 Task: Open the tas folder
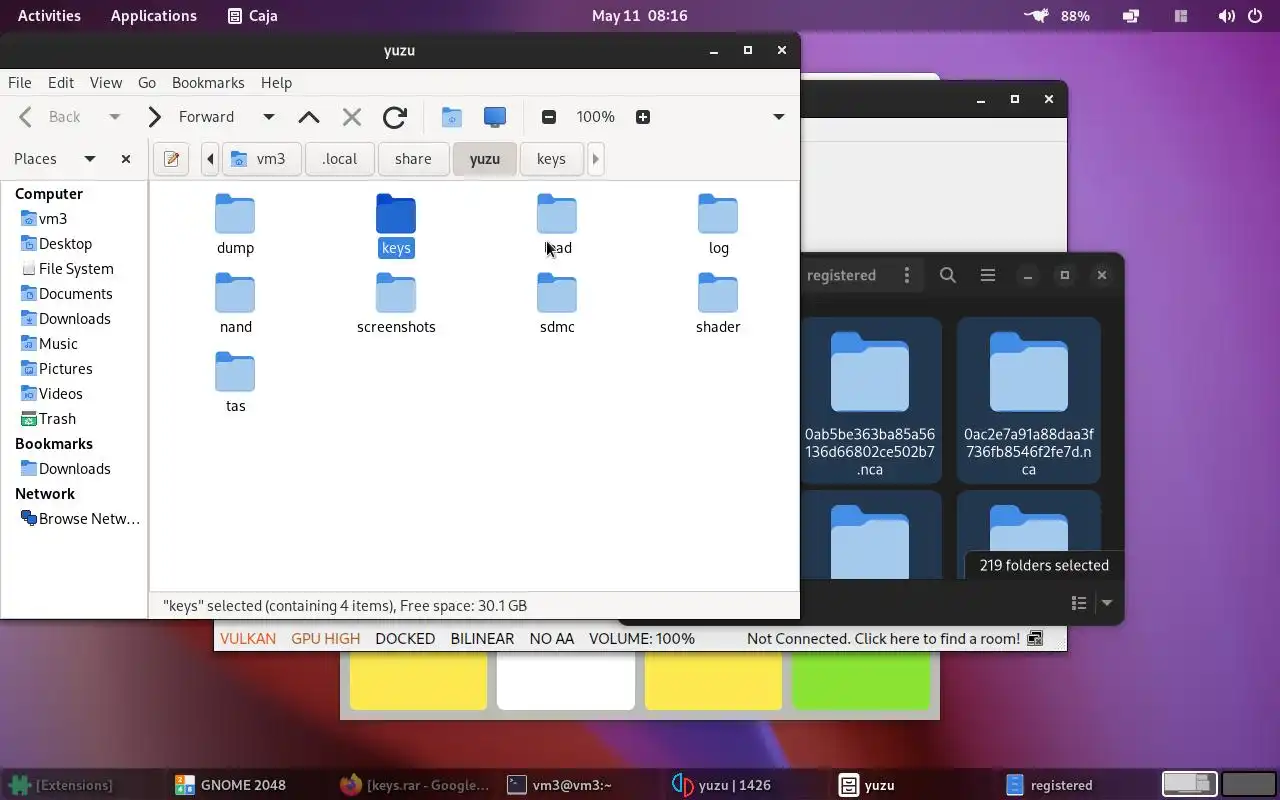(x=235, y=383)
